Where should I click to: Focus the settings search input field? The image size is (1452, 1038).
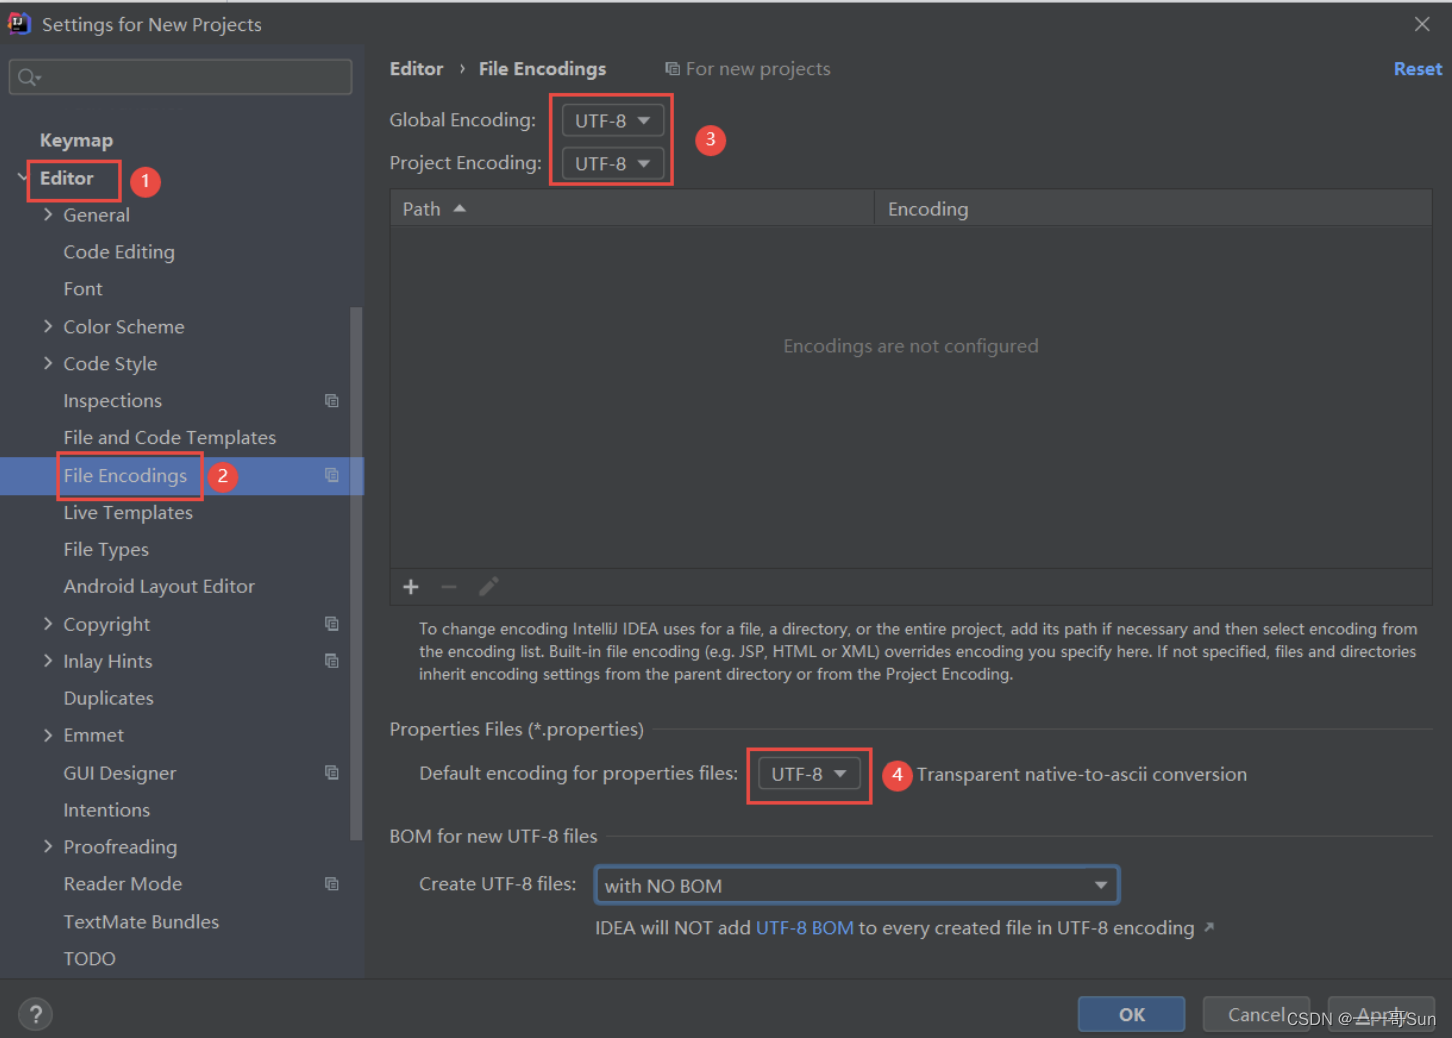pos(180,77)
